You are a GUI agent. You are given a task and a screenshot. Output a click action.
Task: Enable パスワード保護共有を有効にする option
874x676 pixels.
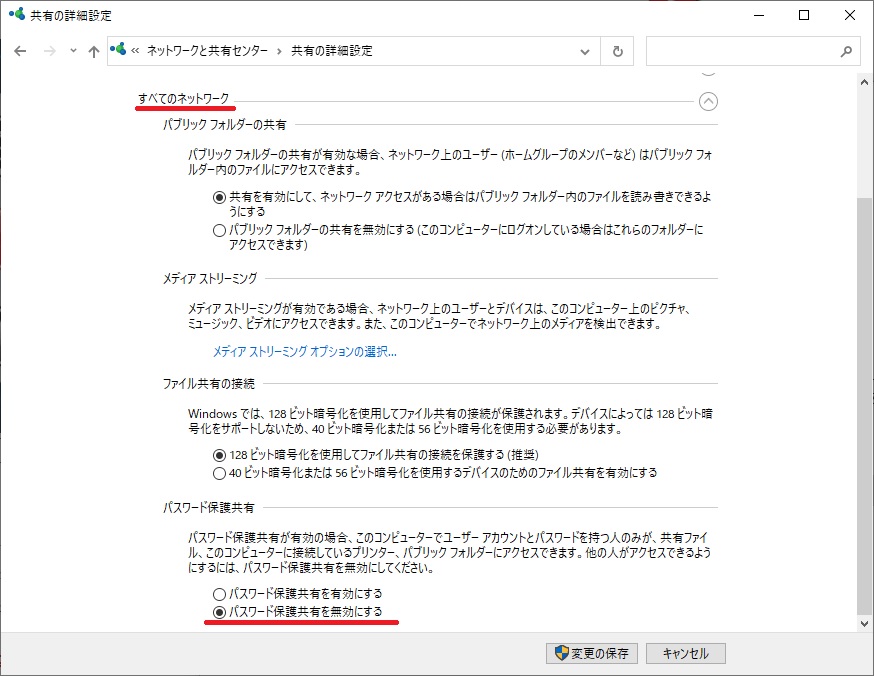pyautogui.click(x=220, y=593)
